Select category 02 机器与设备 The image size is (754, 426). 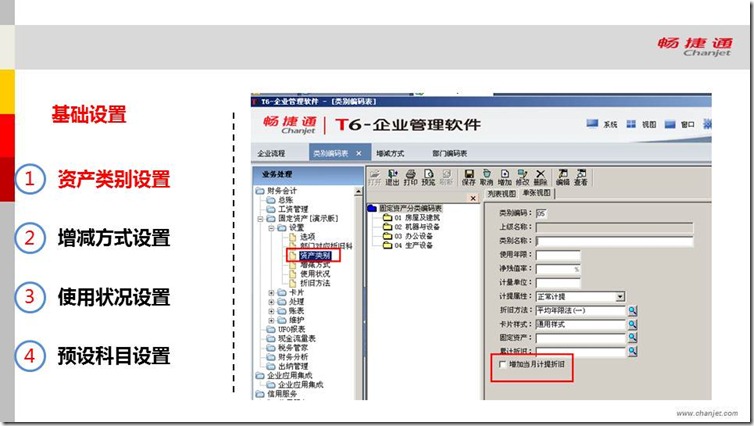click(412, 226)
